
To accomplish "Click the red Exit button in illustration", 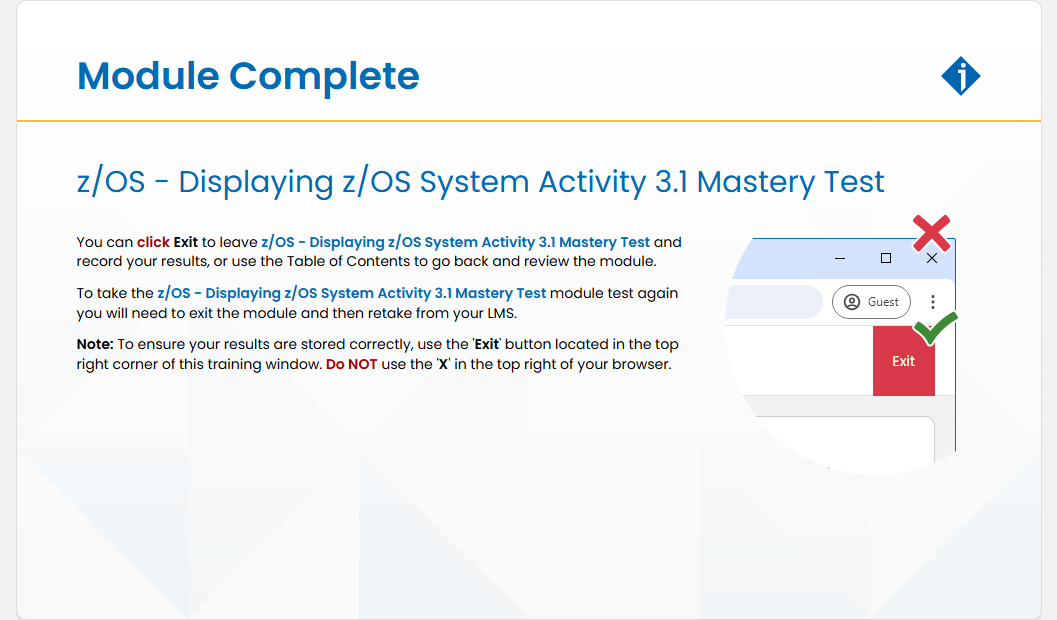I will pos(903,361).
